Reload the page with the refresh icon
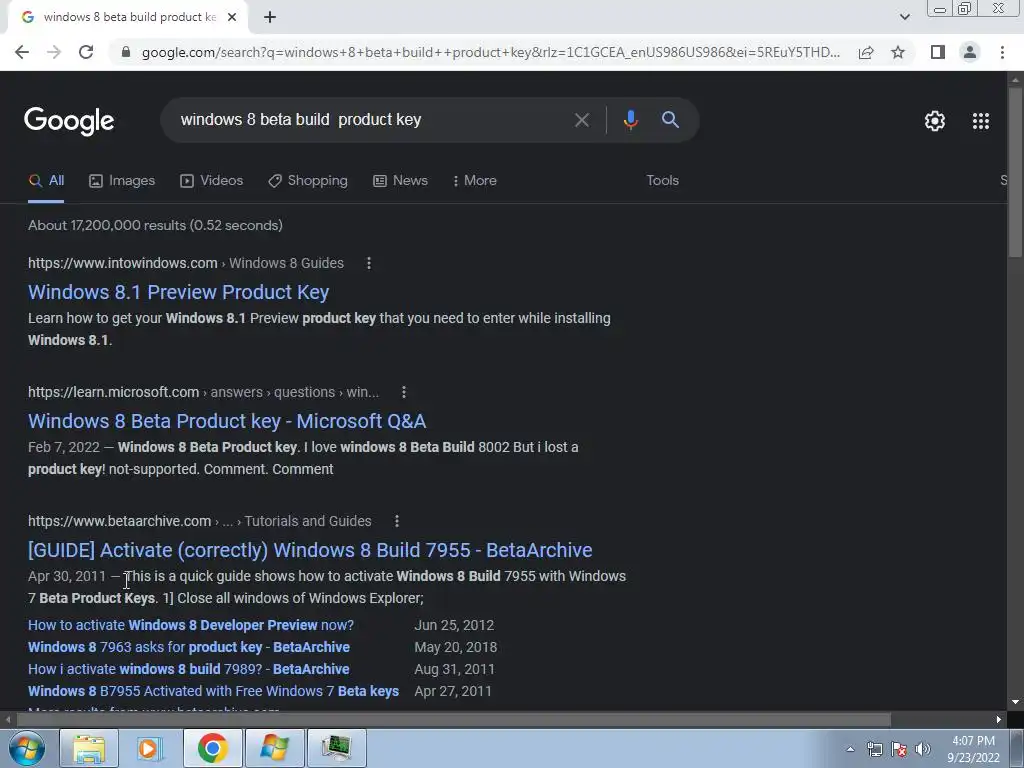 [x=86, y=52]
